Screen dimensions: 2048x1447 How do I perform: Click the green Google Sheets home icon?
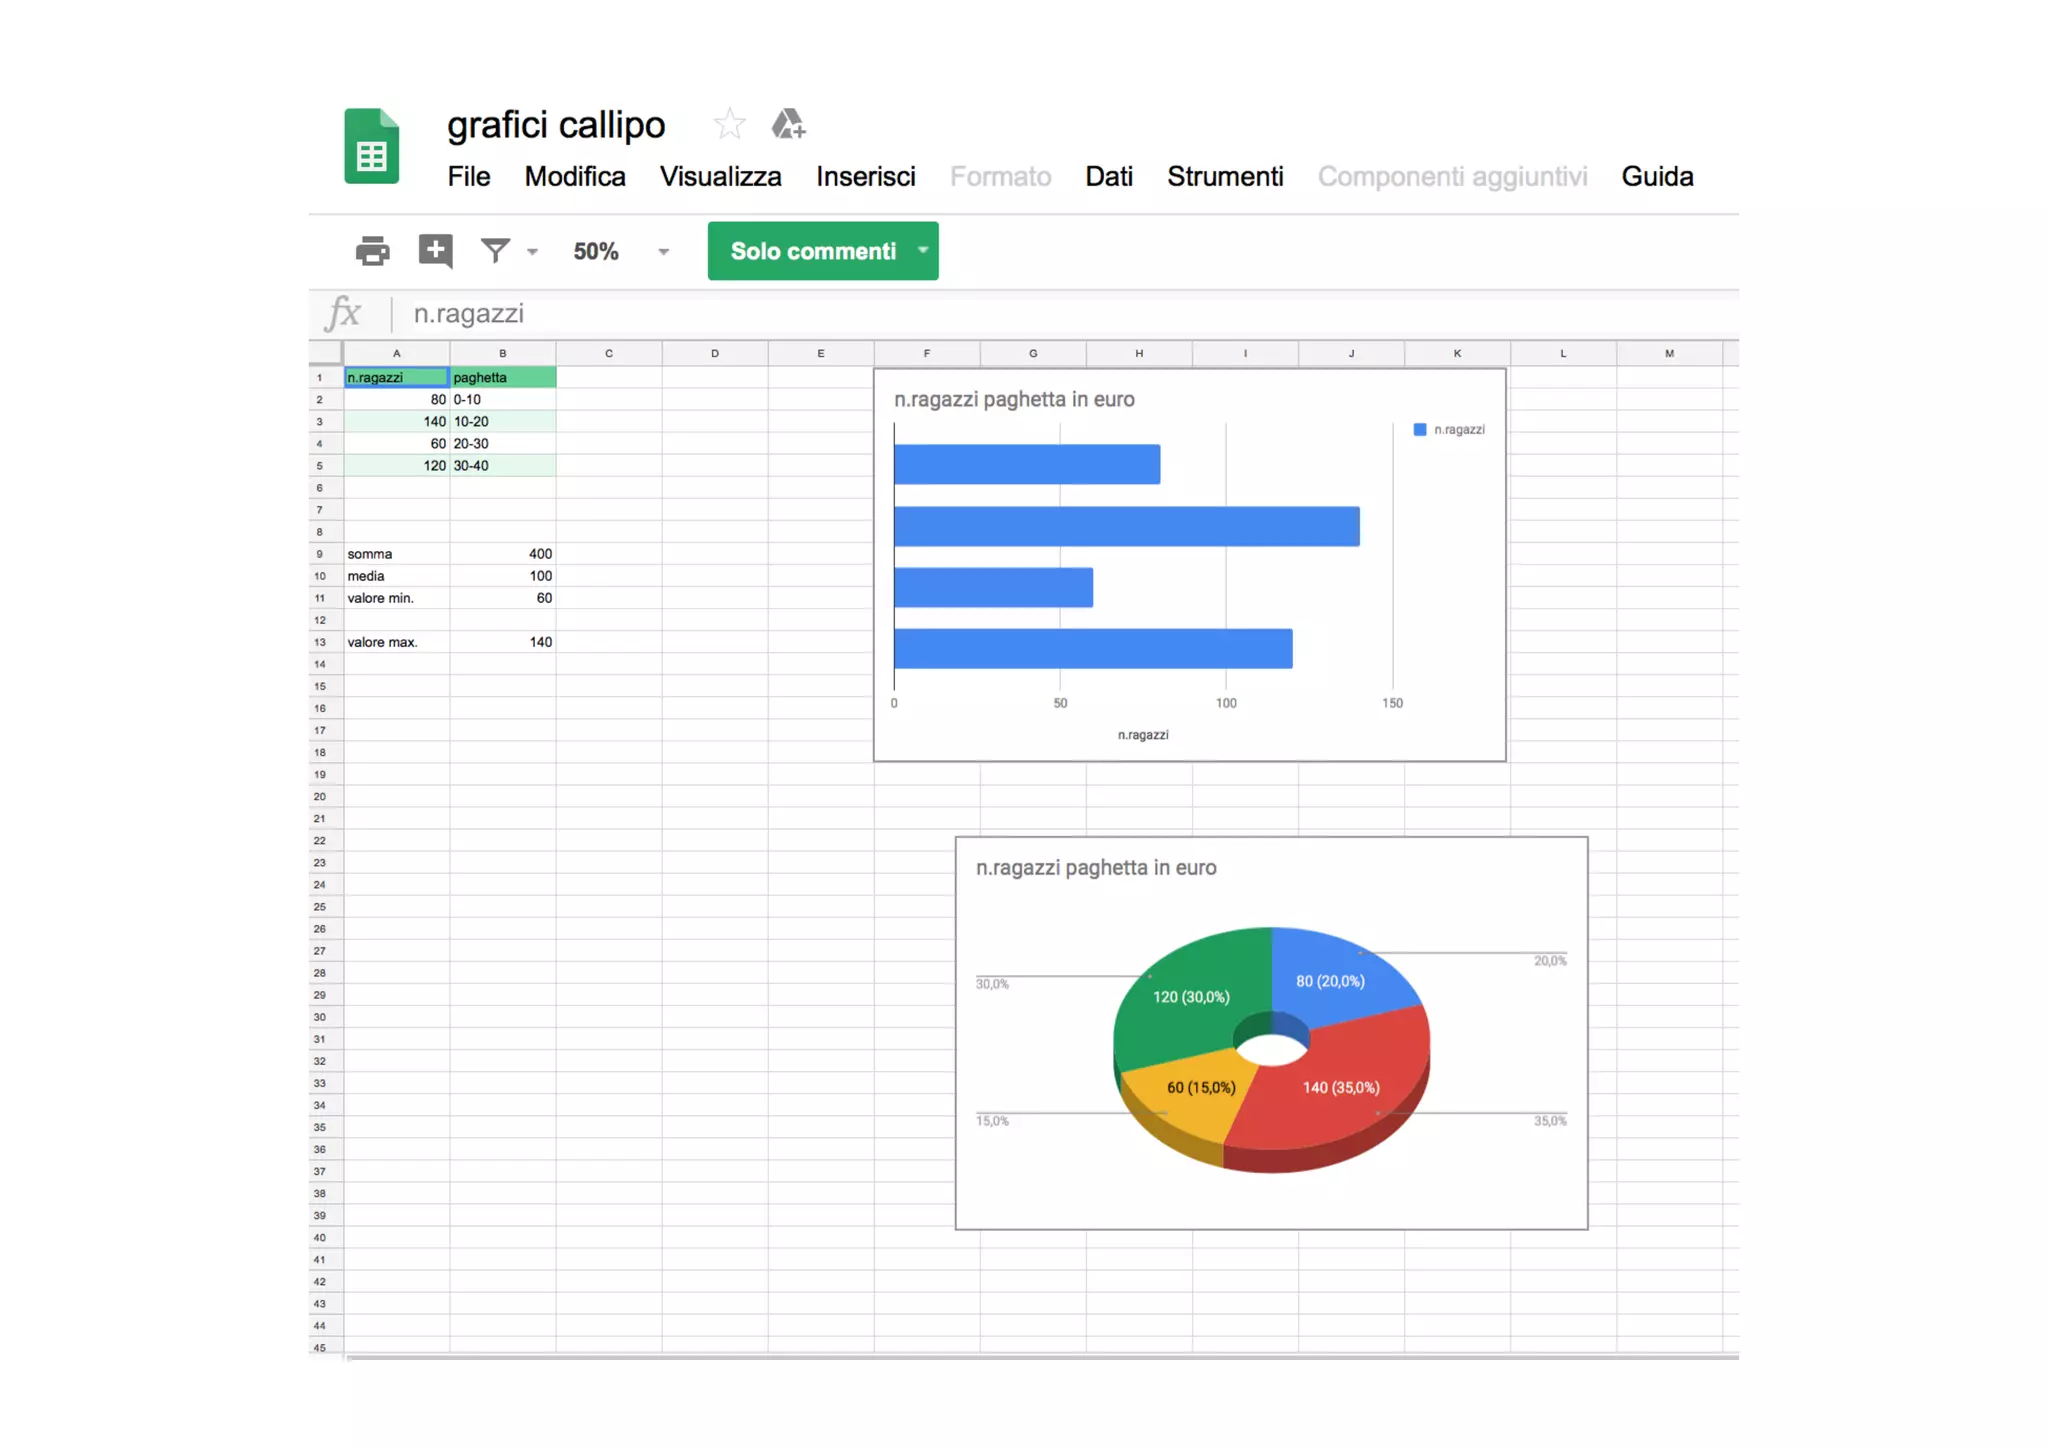[x=371, y=146]
